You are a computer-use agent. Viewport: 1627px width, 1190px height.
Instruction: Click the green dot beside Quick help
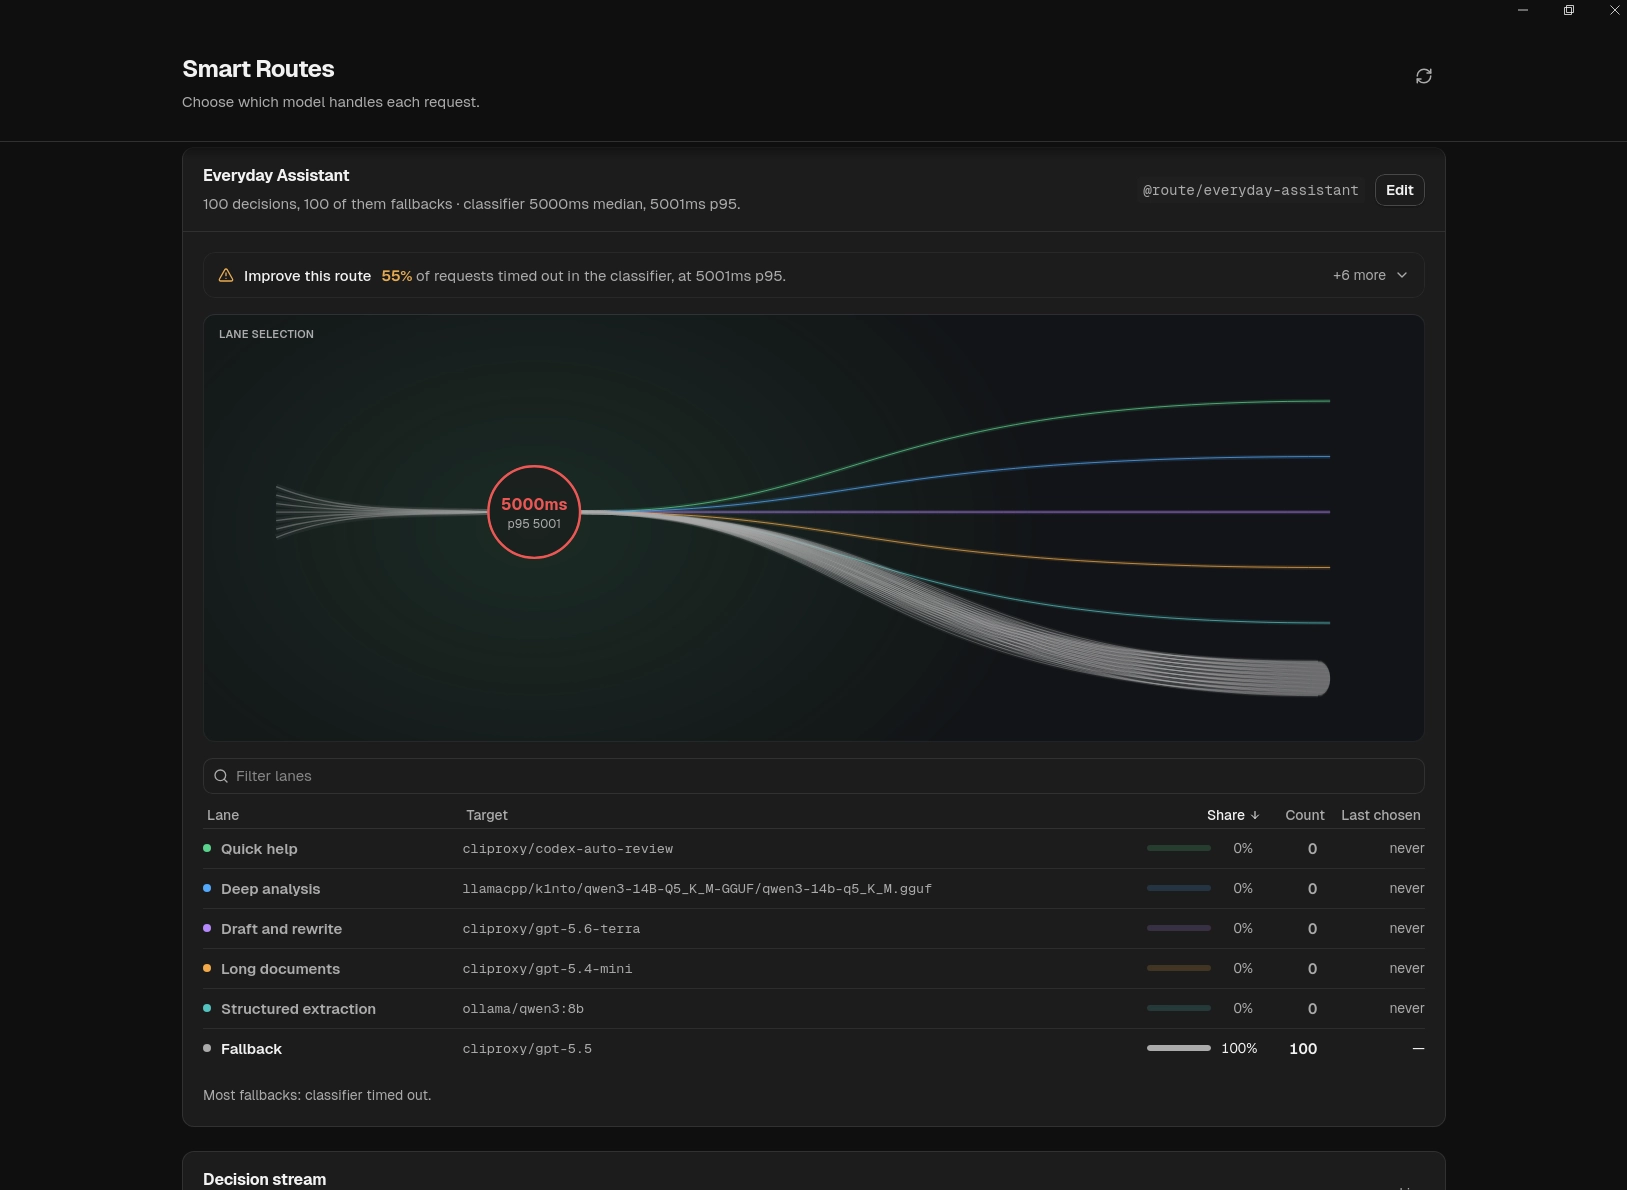point(207,848)
